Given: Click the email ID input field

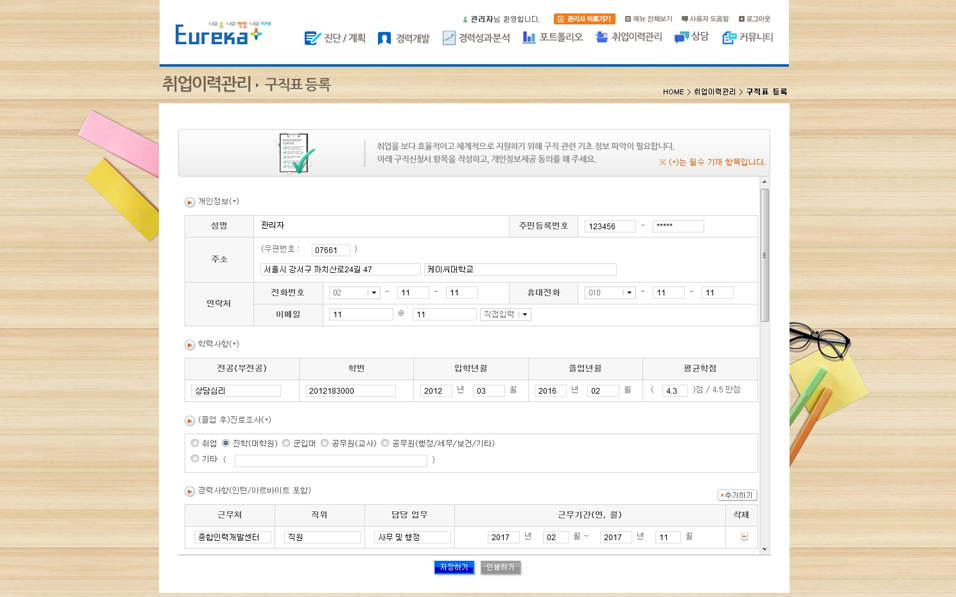Looking at the screenshot, I should point(361,315).
